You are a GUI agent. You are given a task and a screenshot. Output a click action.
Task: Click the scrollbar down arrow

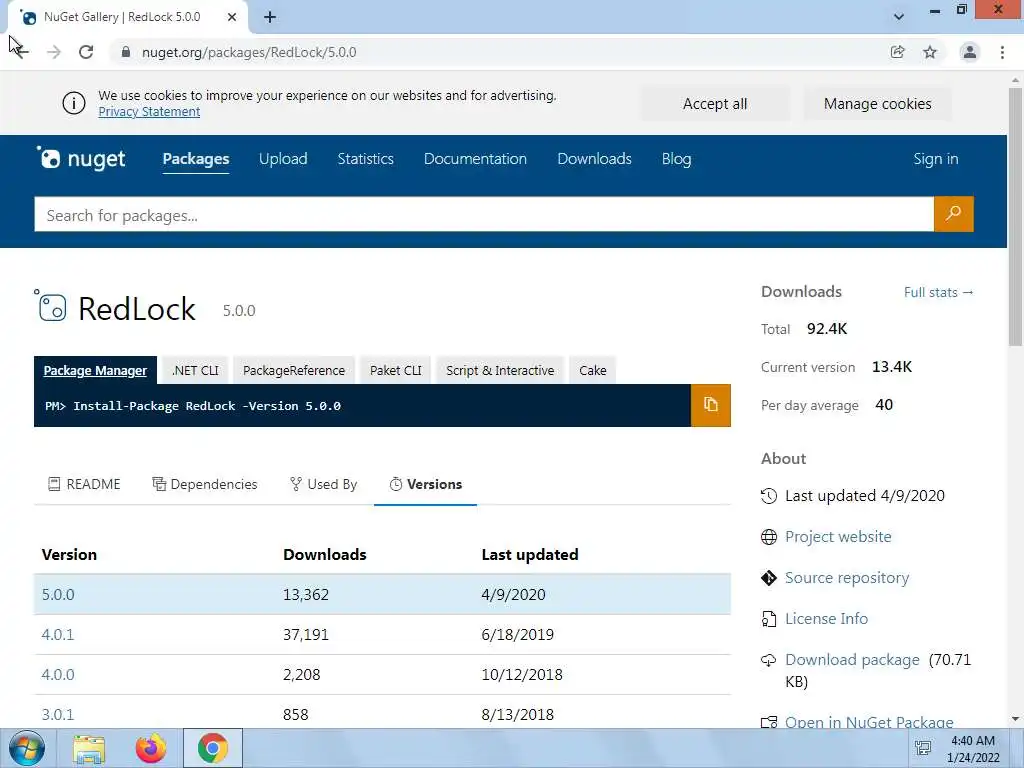tap(1016, 719)
